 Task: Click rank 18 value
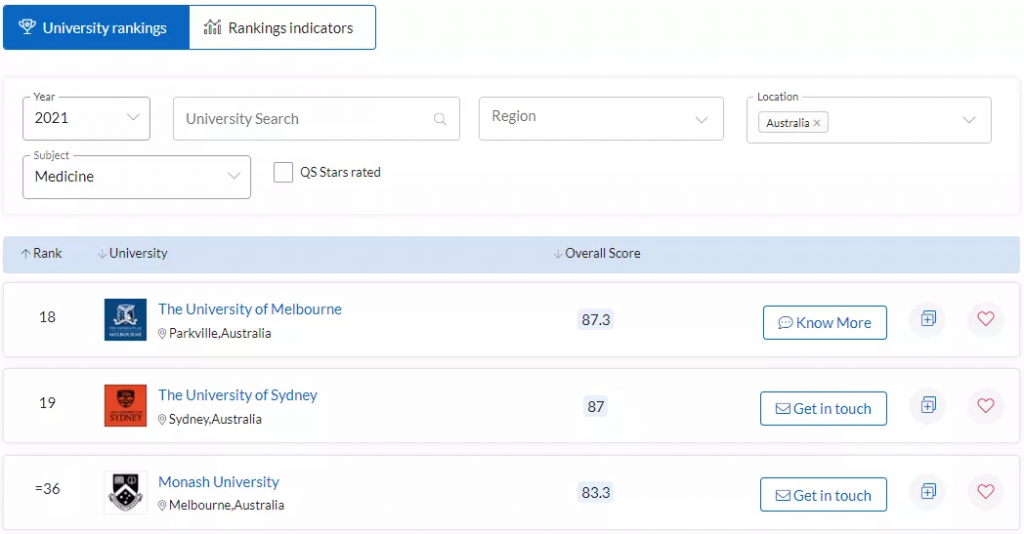(47, 317)
